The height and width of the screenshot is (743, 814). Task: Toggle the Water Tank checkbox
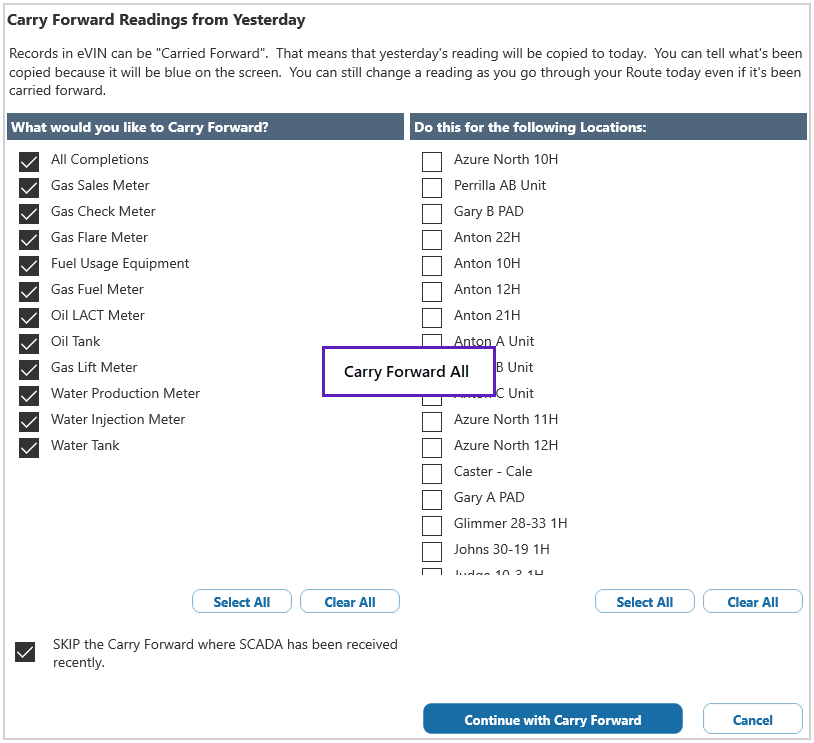29,447
